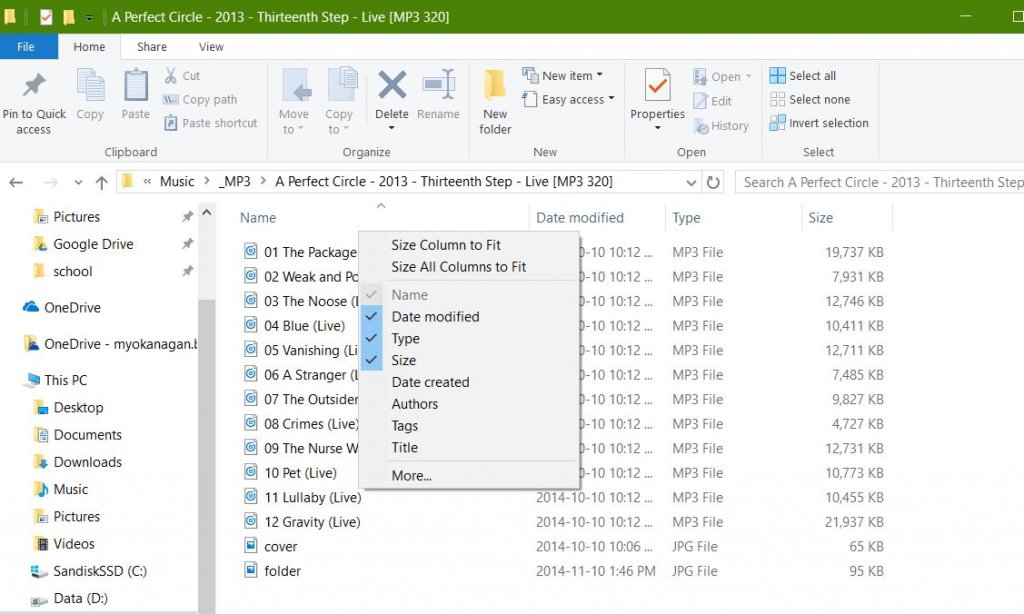Click the Select all icon
This screenshot has height=614, width=1024.
coord(778,75)
